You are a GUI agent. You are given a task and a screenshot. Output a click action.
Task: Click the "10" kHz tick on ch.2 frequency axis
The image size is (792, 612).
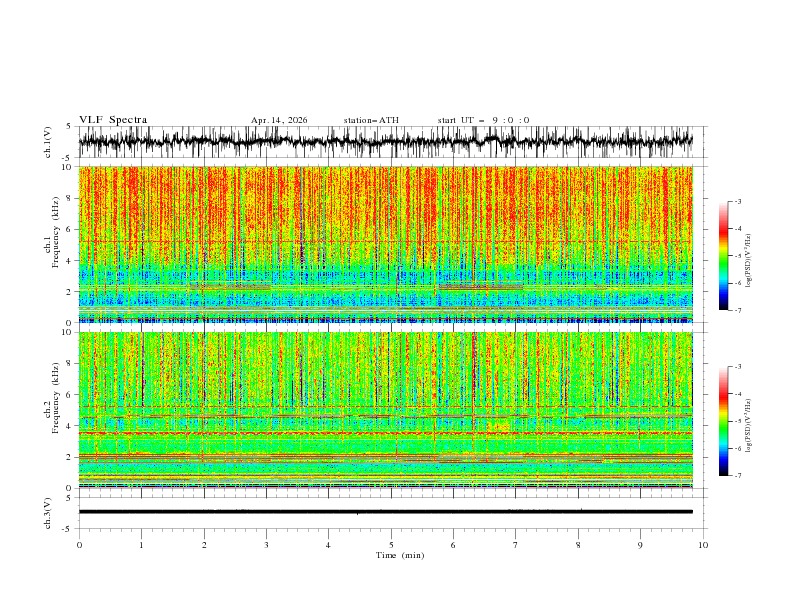tap(68, 332)
